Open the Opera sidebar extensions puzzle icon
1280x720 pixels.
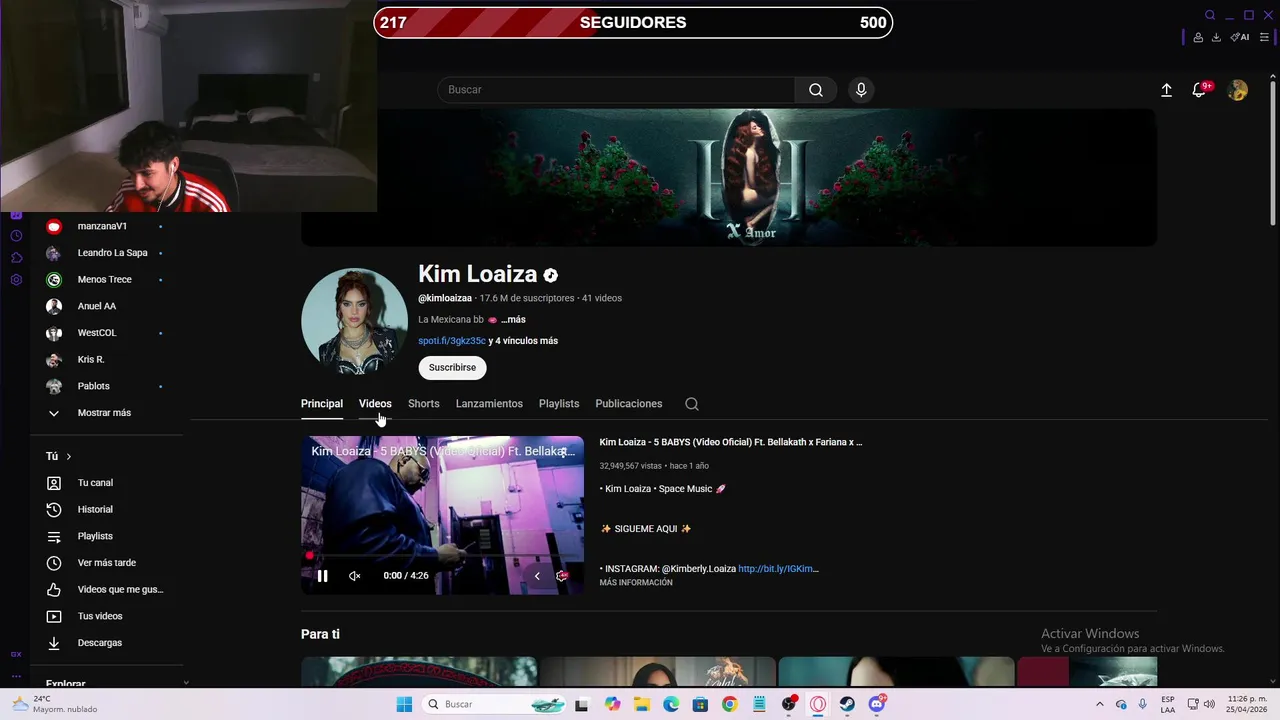(16, 258)
